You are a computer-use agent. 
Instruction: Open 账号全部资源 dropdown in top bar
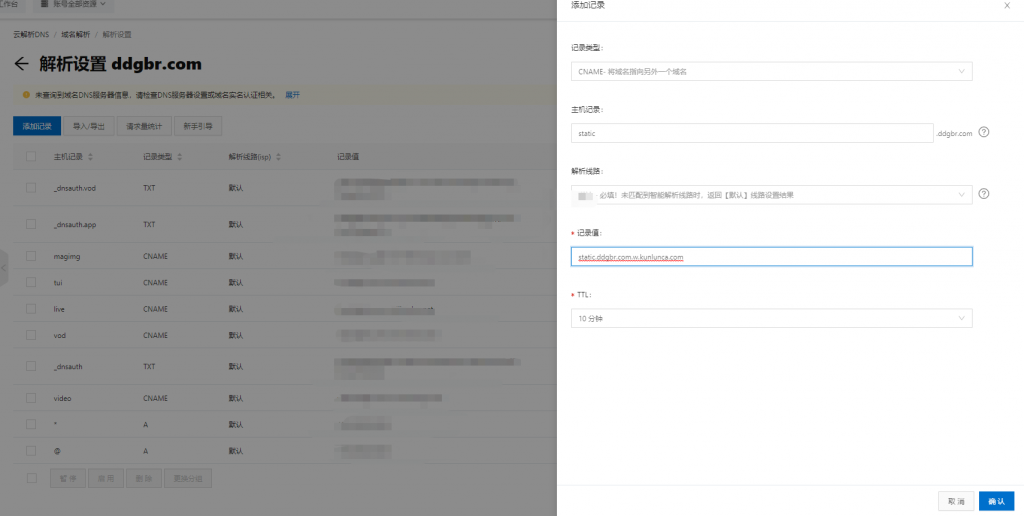coord(72,4)
